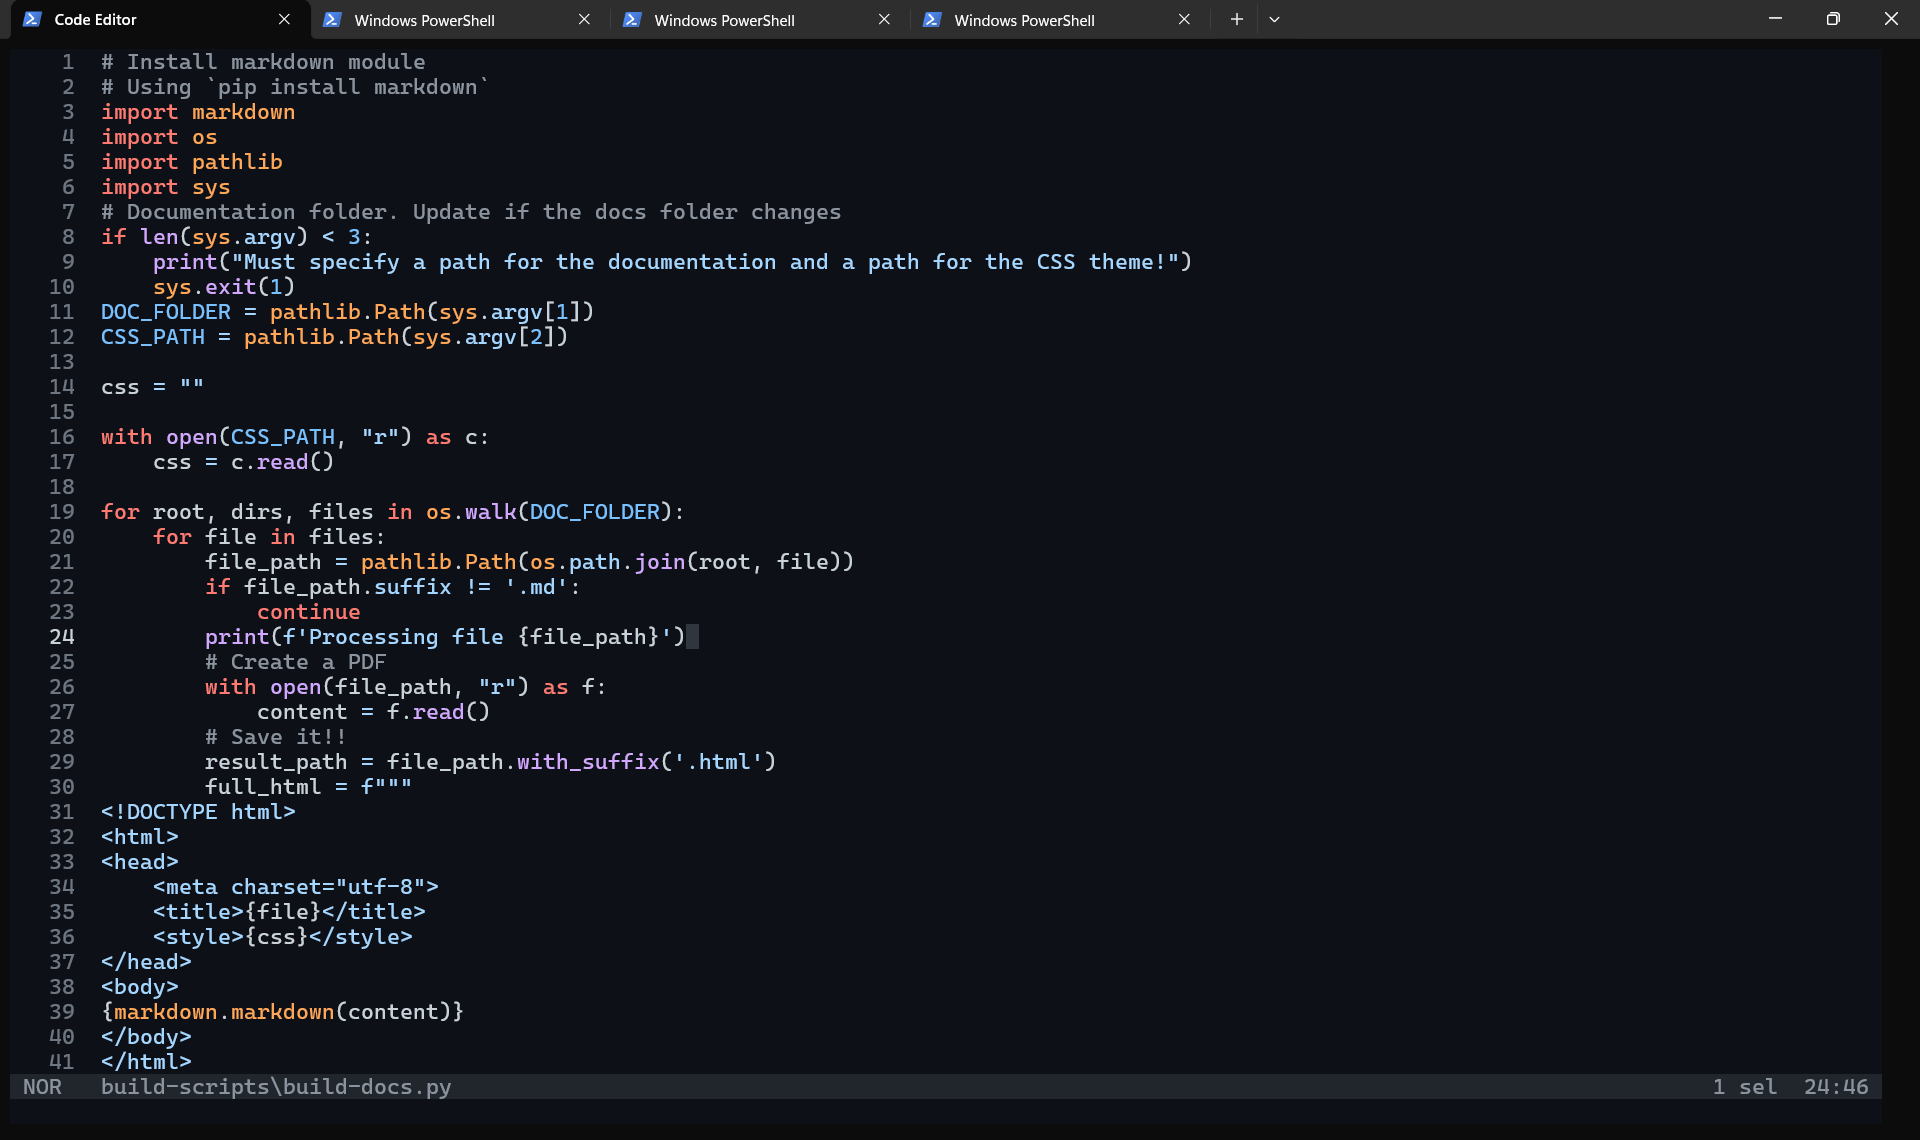Close the second tab, a Windows PowerShell tab
The image size is (1920, 1140).
coord(584,20)
